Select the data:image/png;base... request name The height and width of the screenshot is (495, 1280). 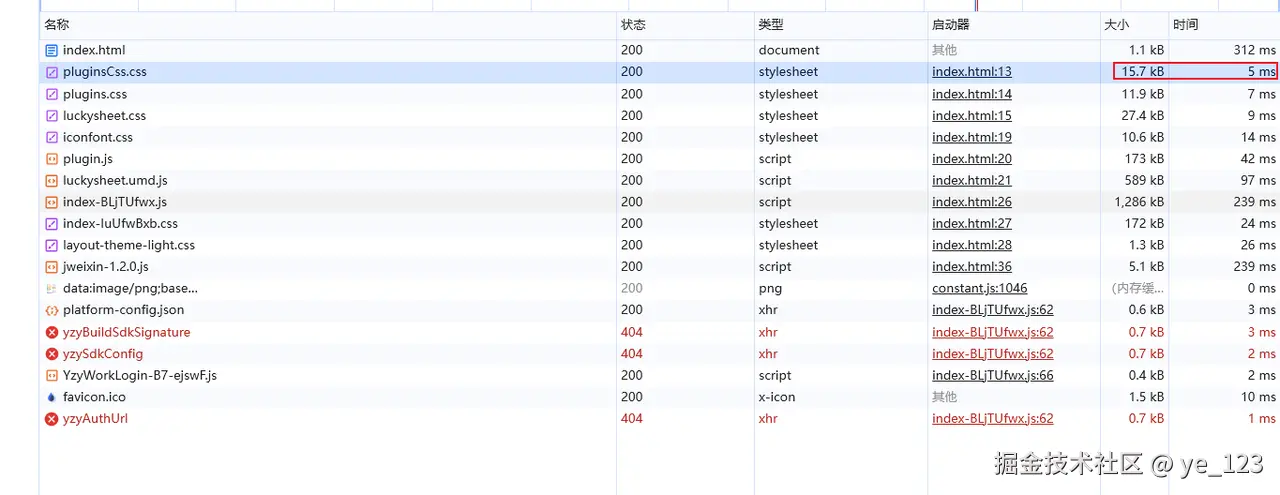[130, 288]
